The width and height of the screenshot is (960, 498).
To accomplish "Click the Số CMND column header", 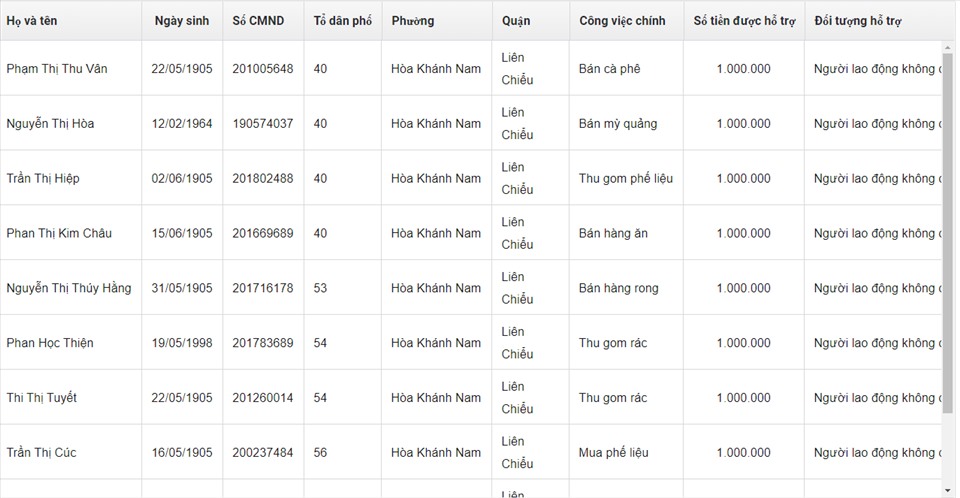I will pyautogui.click(x=263, y=21).
